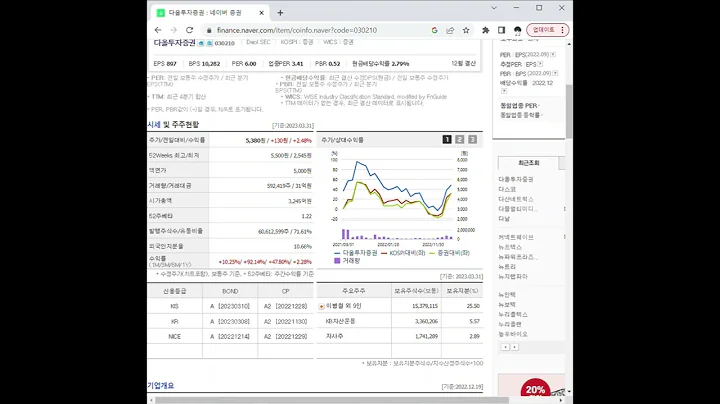Click the 20% advertisement banner
Image resolution: width=720 pixels, height=404 pixels.
(531, 386)
